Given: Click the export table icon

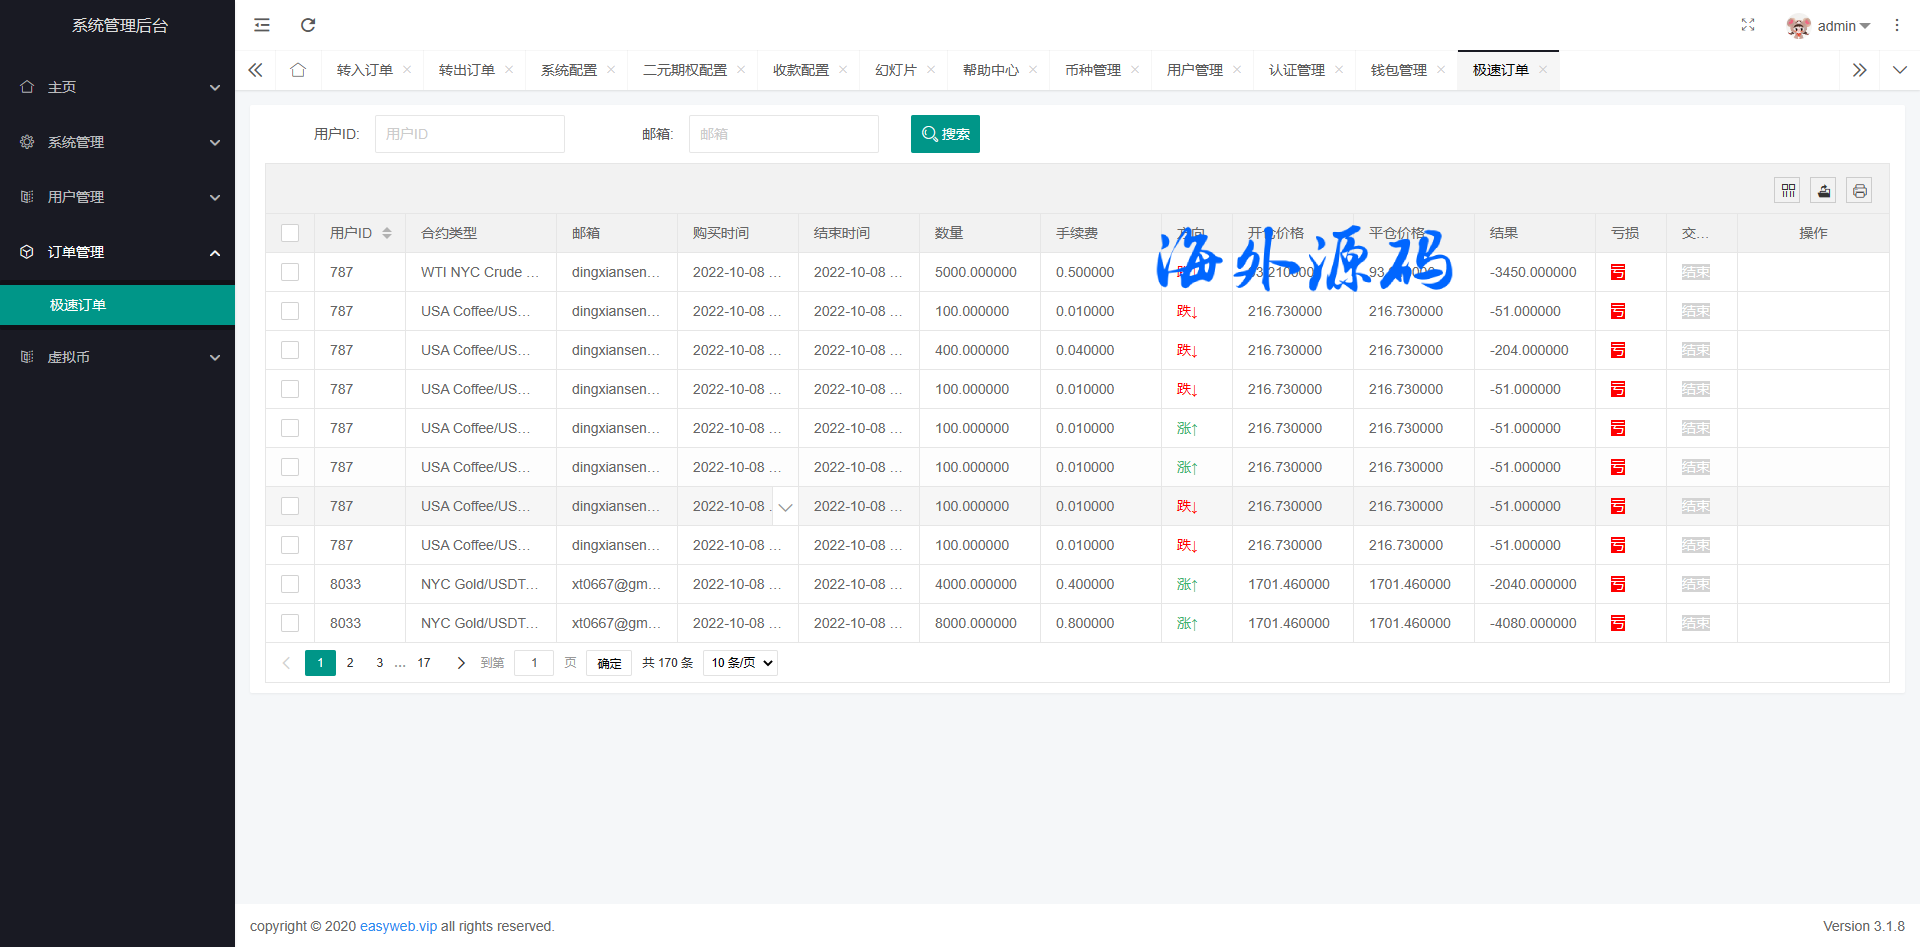Looking at the screenshot, I should pos(1824,190).
